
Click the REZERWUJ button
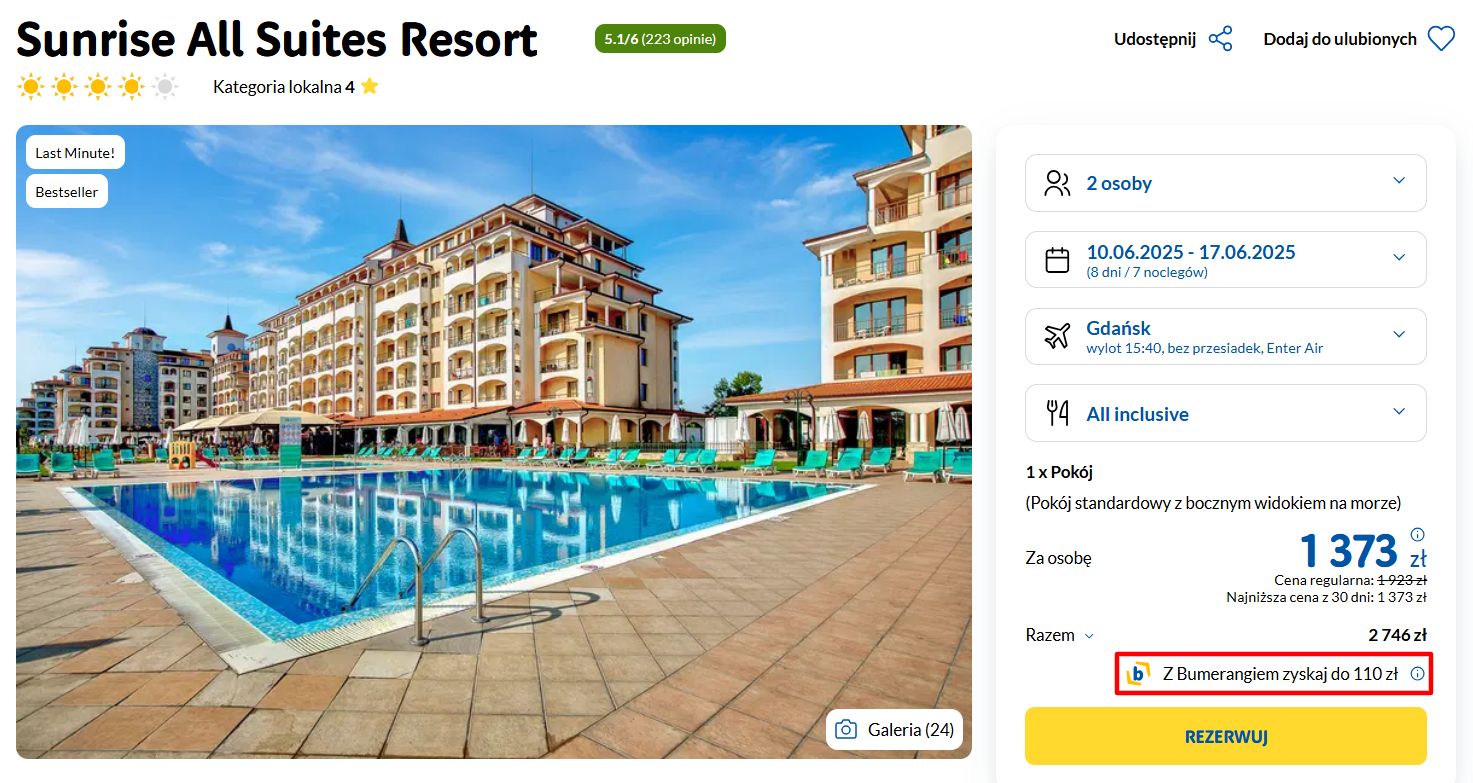click(1226, 737)
